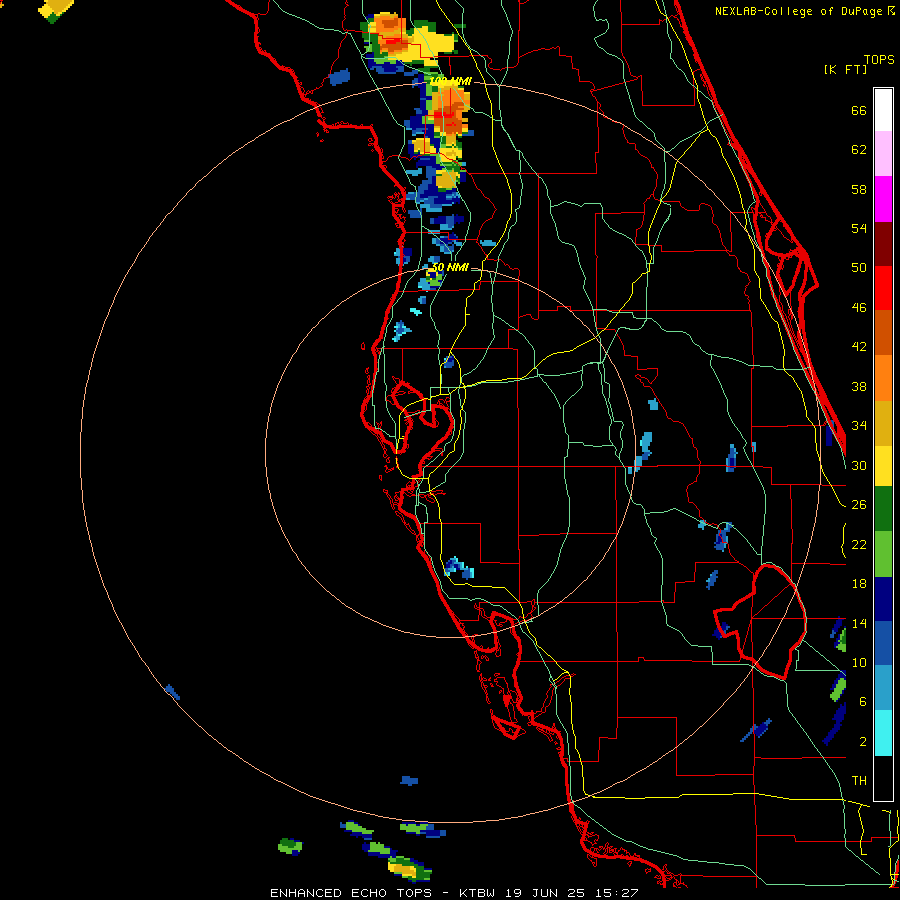Click the 42 legend value
The image size is (900, 900).
[859, 346]
